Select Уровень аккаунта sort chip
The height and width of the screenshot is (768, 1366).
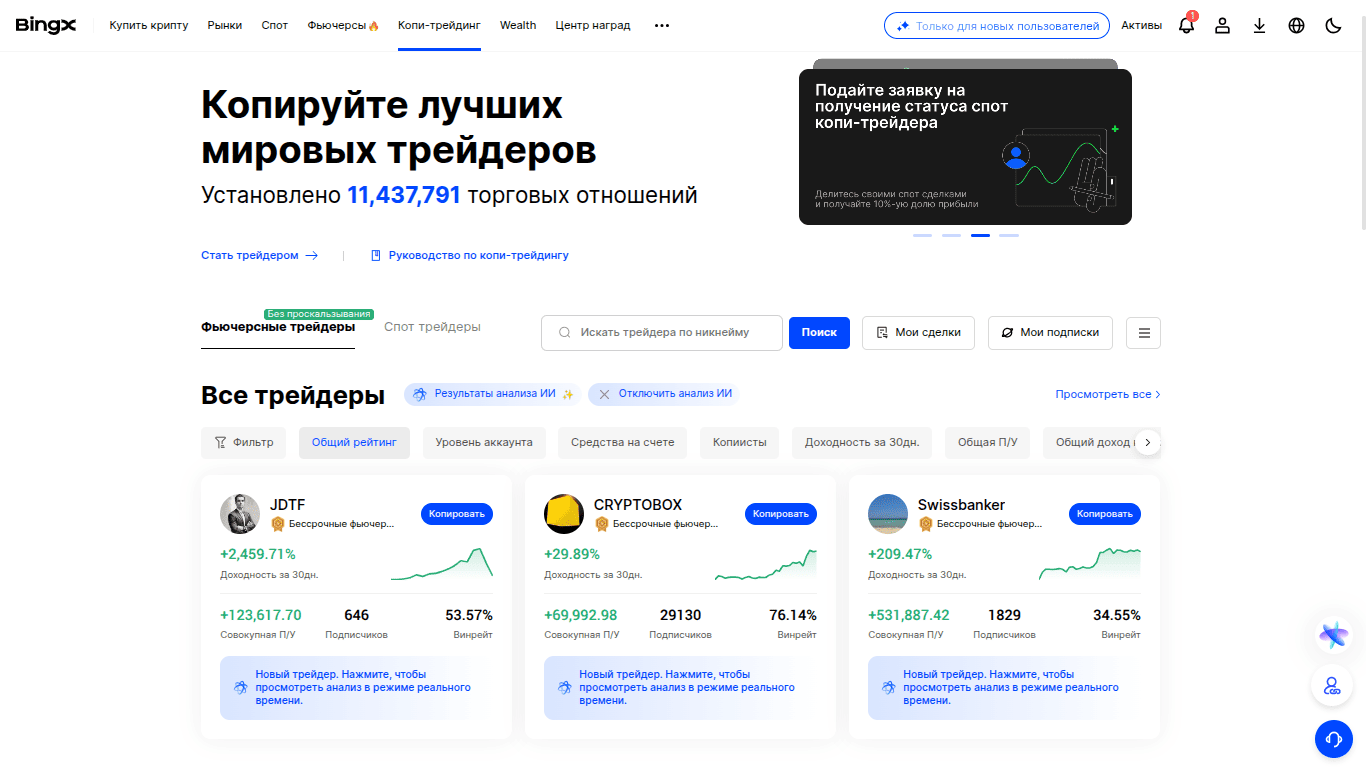484,442
